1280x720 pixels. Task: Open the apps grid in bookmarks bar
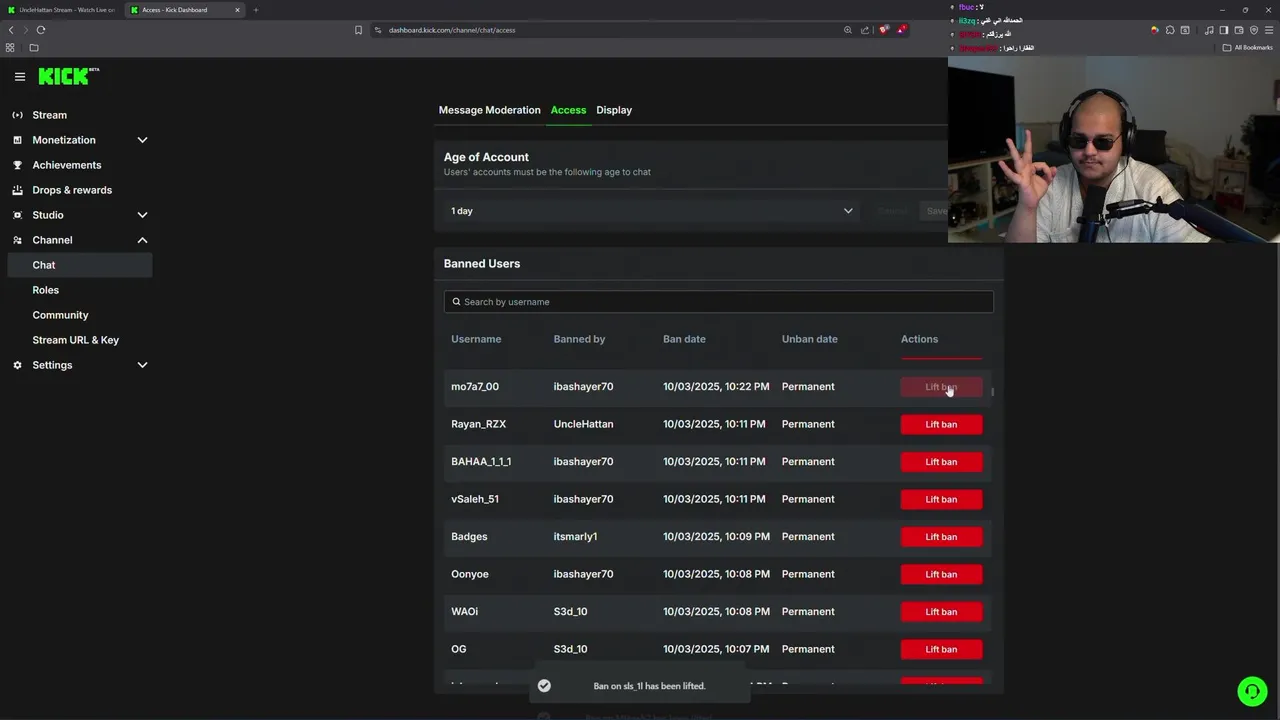pyautogui.click(x=11, y=47)
